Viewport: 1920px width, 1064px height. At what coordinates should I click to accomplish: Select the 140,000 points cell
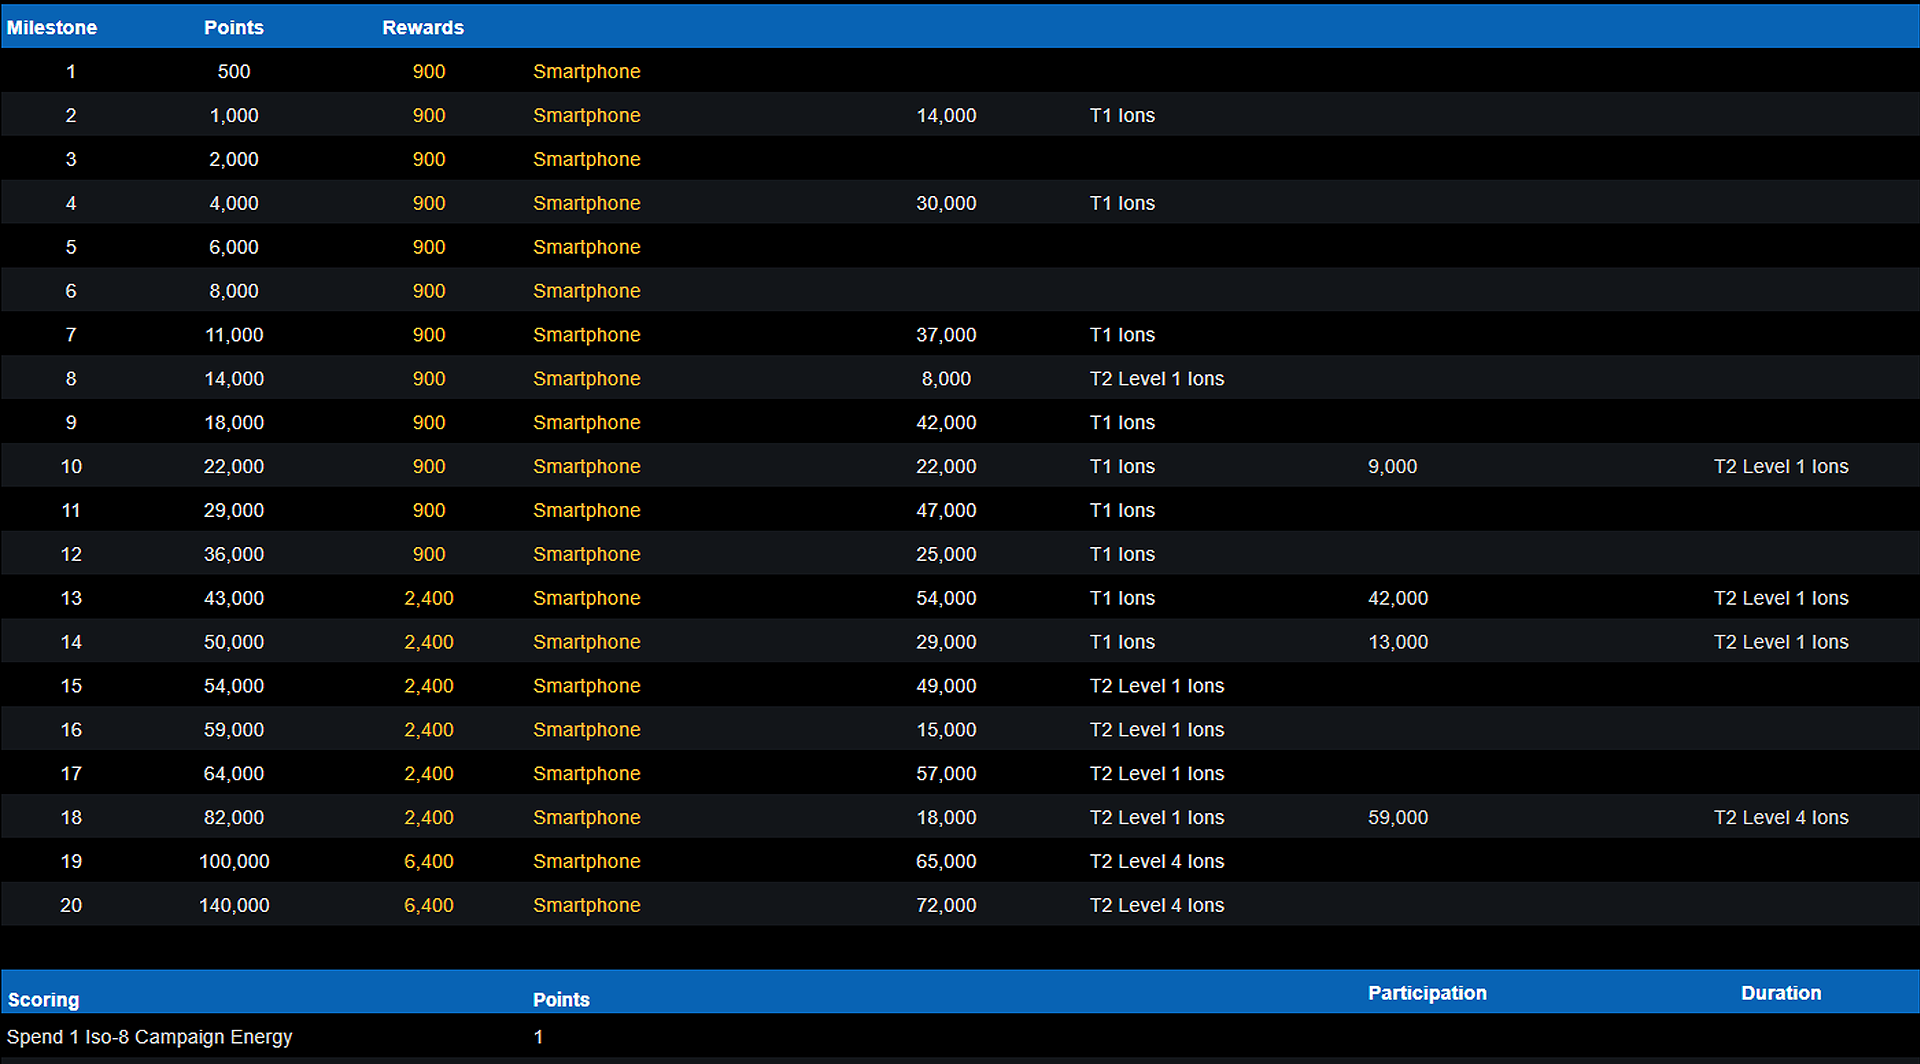[233, 905]
